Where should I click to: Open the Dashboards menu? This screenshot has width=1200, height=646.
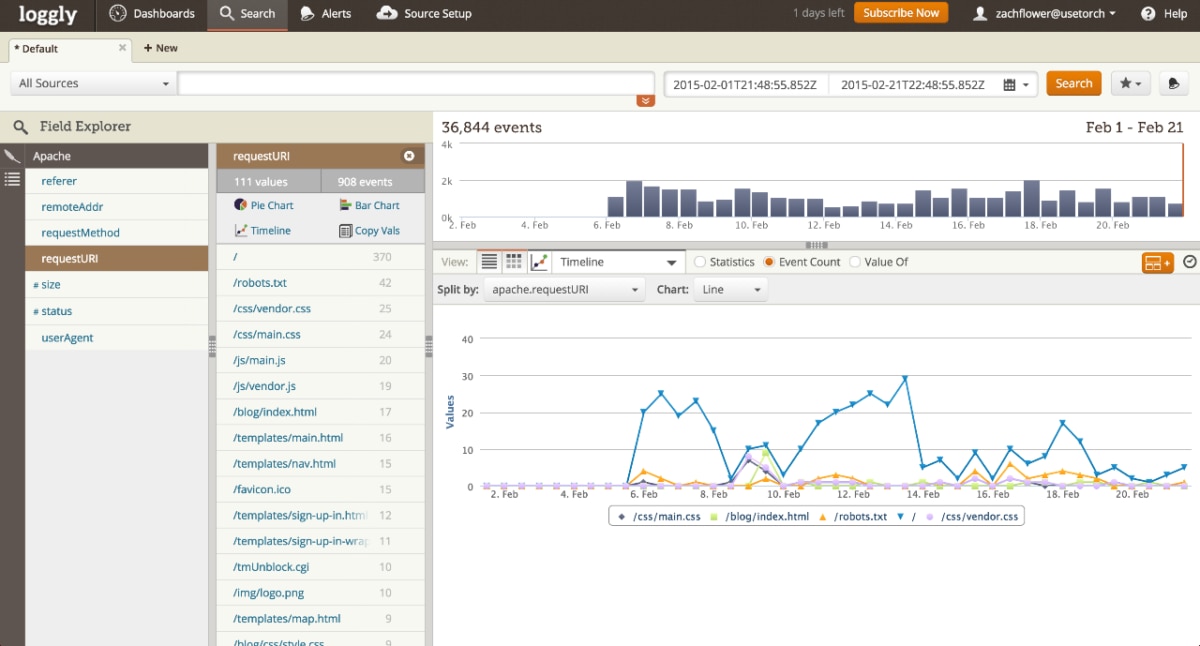[151, 14]
